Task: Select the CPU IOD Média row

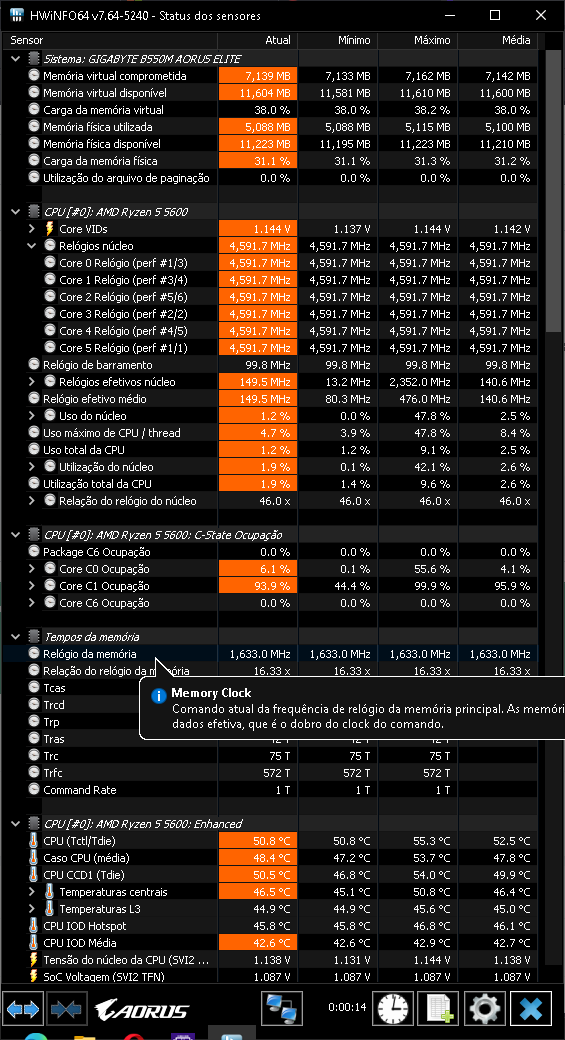Action: point(271,942)
